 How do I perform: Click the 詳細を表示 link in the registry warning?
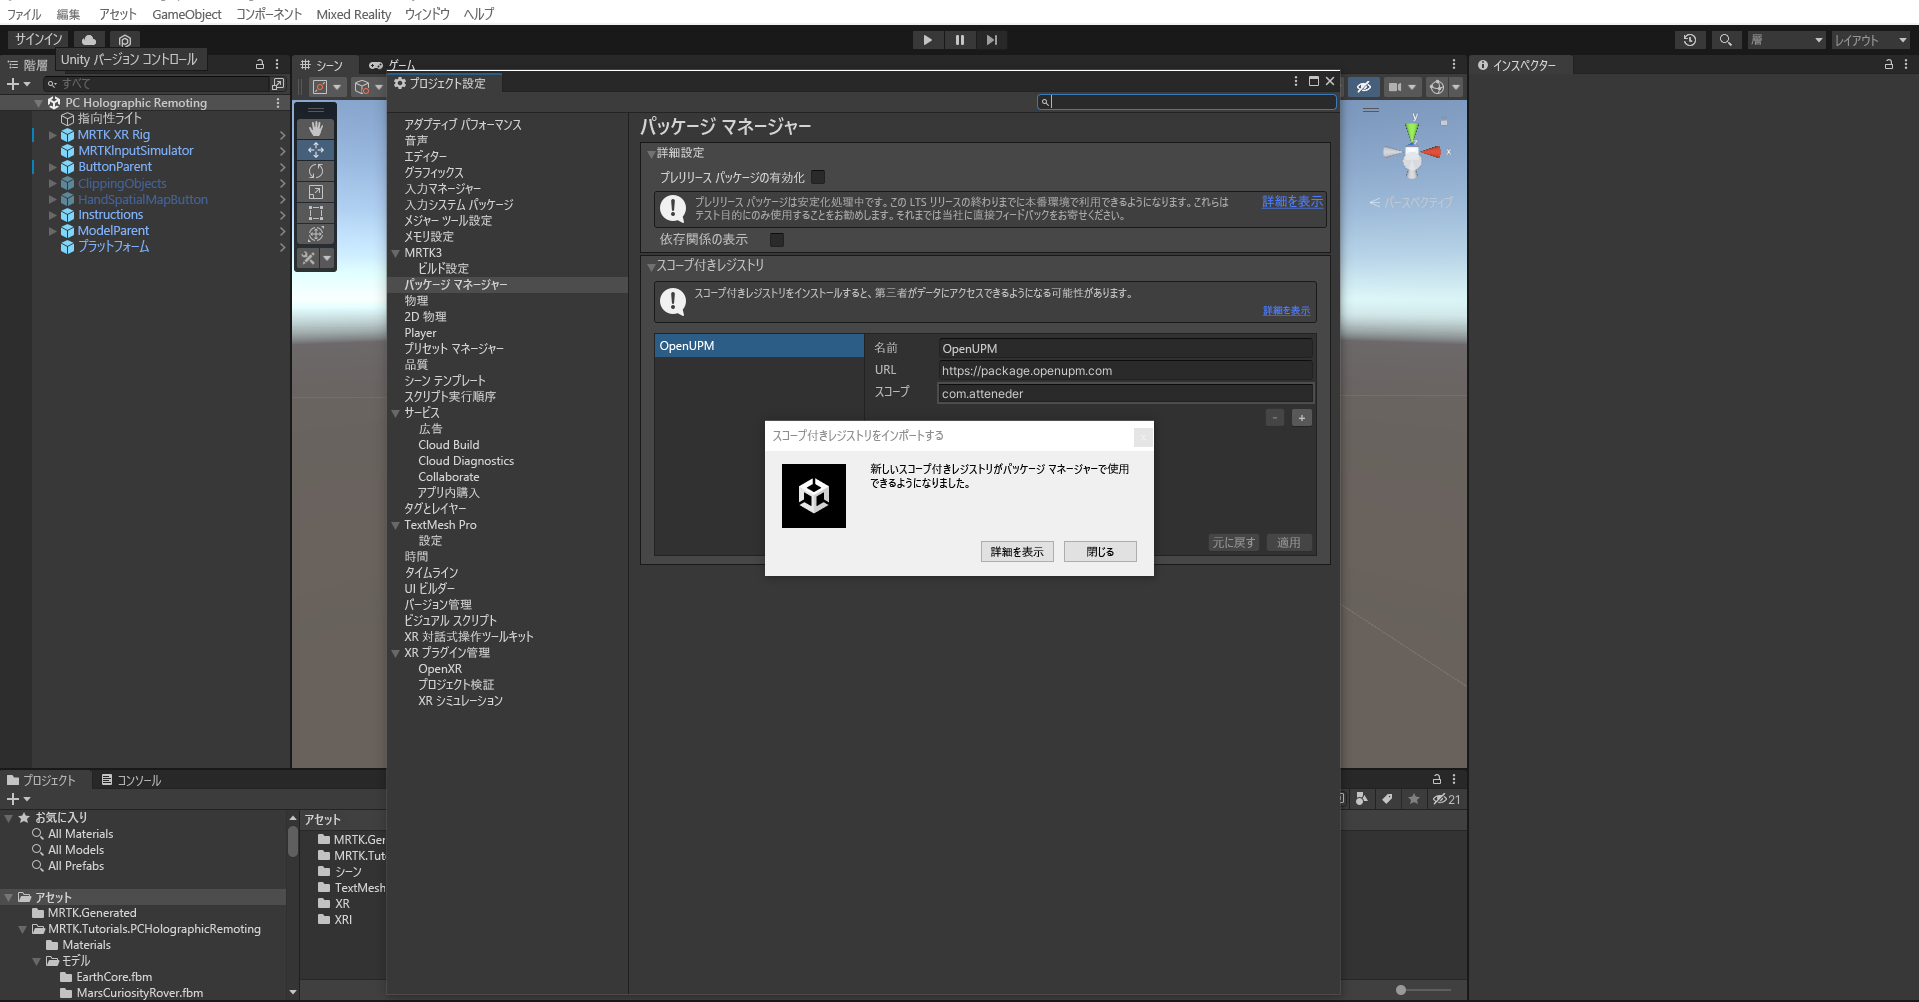(x=1286, y=310)
